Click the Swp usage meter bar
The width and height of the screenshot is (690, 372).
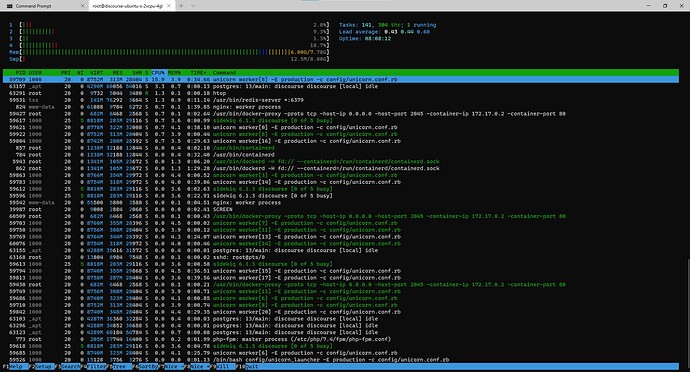point(169,59)
